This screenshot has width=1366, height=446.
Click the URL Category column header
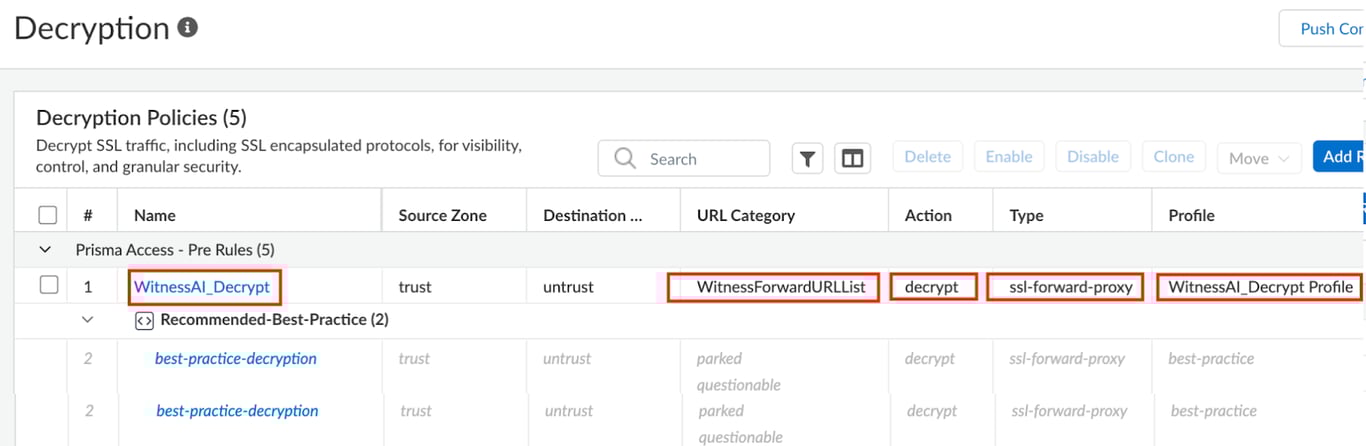tap(746, 215)
